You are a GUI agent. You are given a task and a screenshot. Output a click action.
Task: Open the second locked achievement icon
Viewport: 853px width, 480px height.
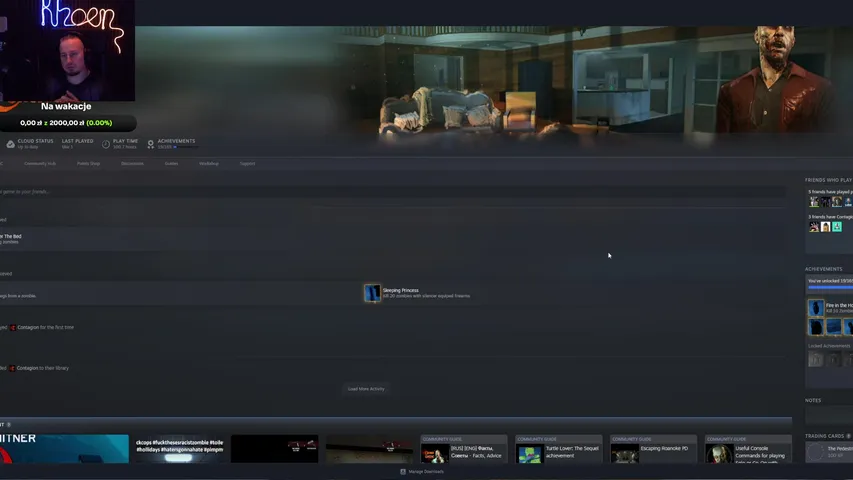833,359
